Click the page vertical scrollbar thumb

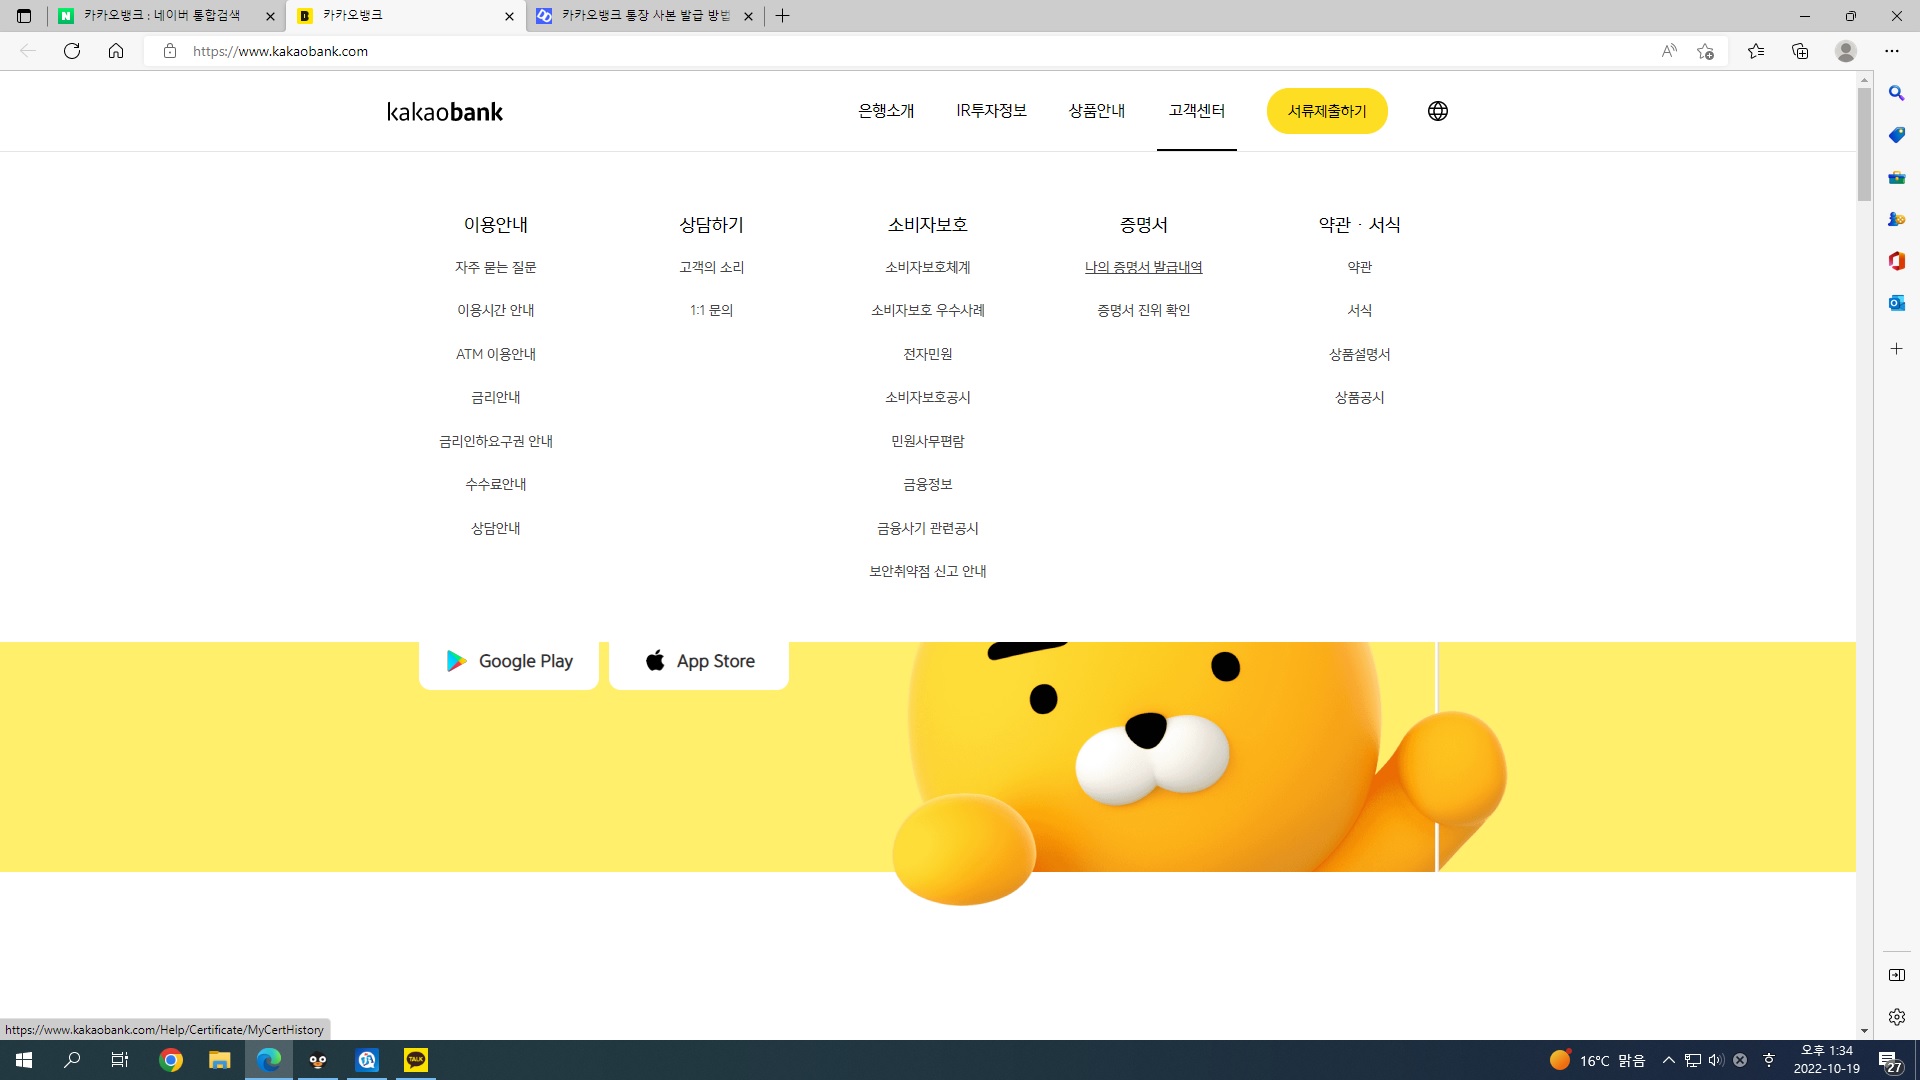[1864, 145]
